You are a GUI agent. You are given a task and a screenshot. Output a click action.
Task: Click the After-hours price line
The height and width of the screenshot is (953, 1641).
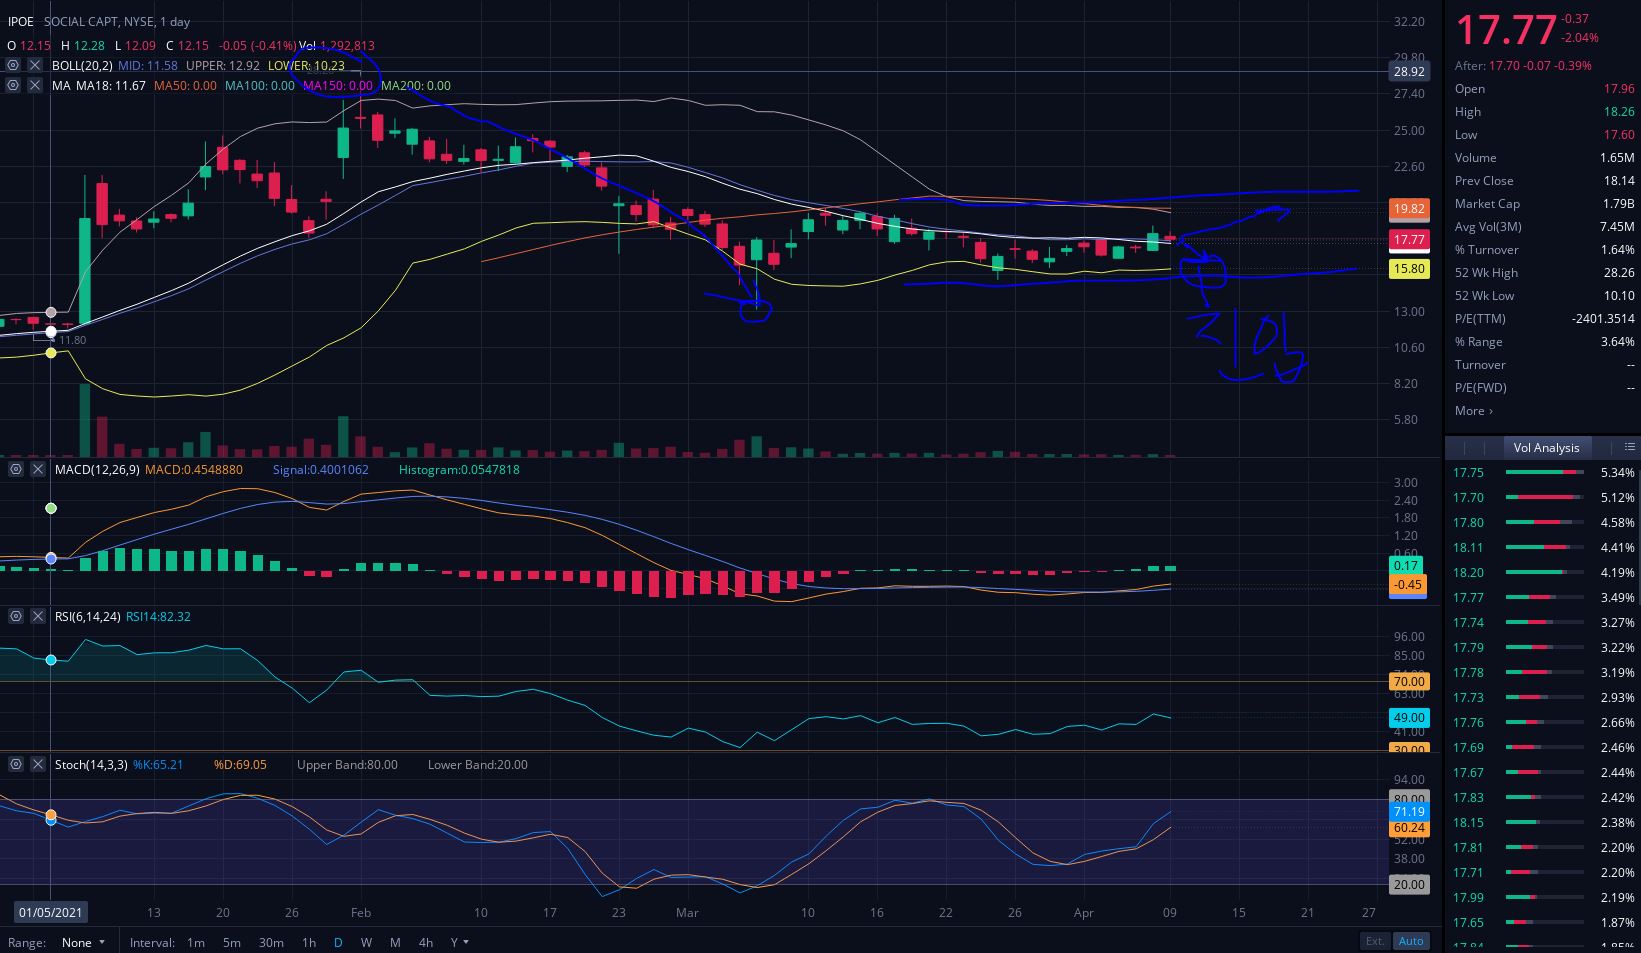point(1523,66)
